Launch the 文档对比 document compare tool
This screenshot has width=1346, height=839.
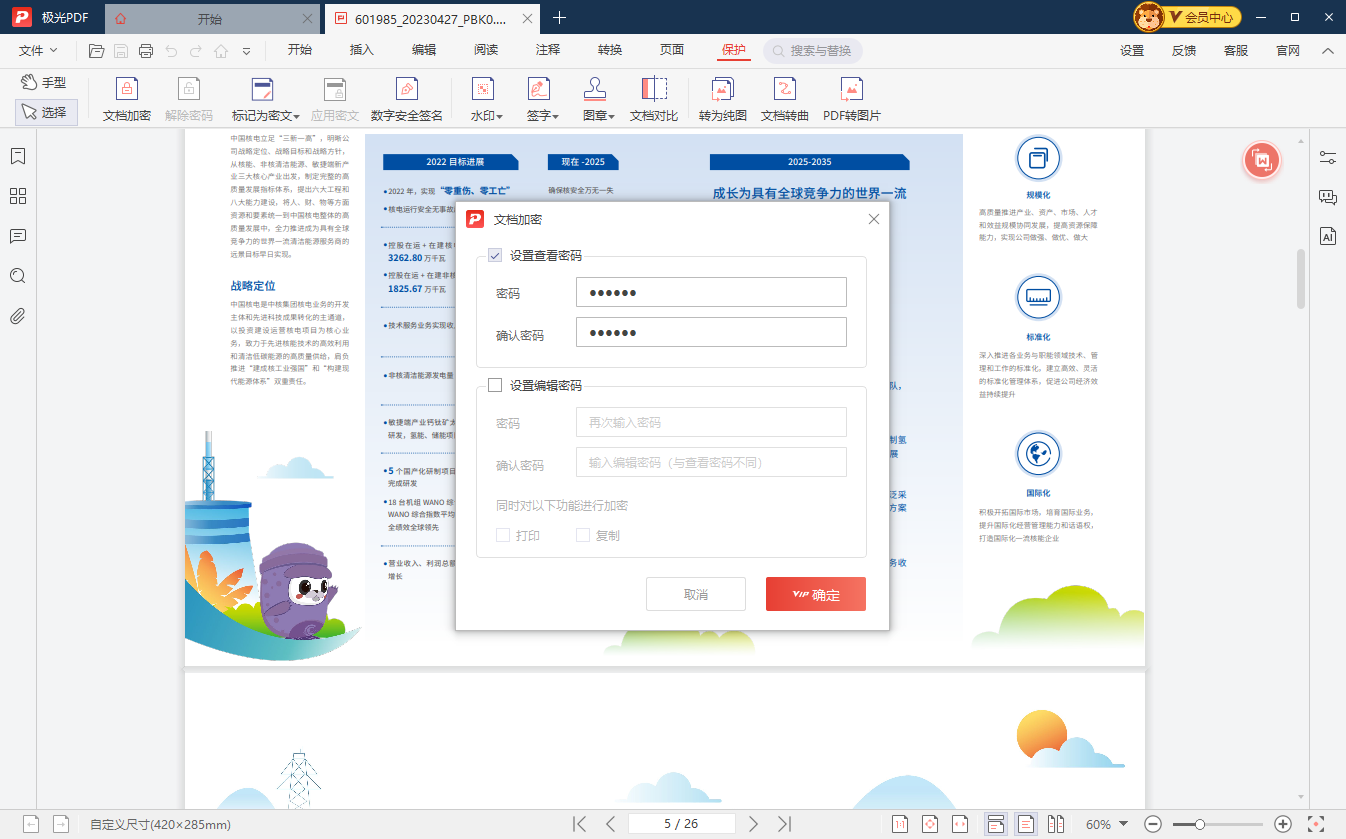point(655,99)
